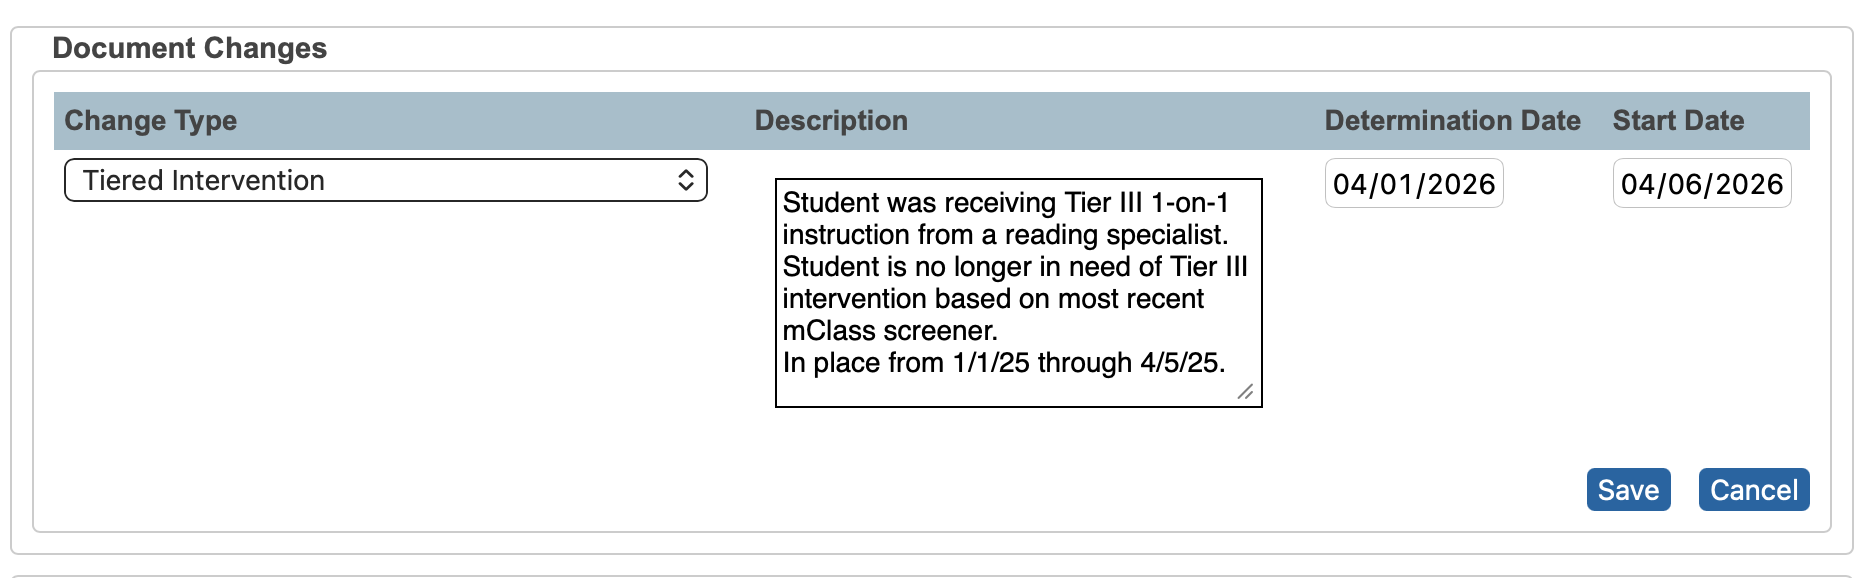Screen dimensions: 1860x578
Task: Click inside the Determination Date field
Action: pos(1413,183)
